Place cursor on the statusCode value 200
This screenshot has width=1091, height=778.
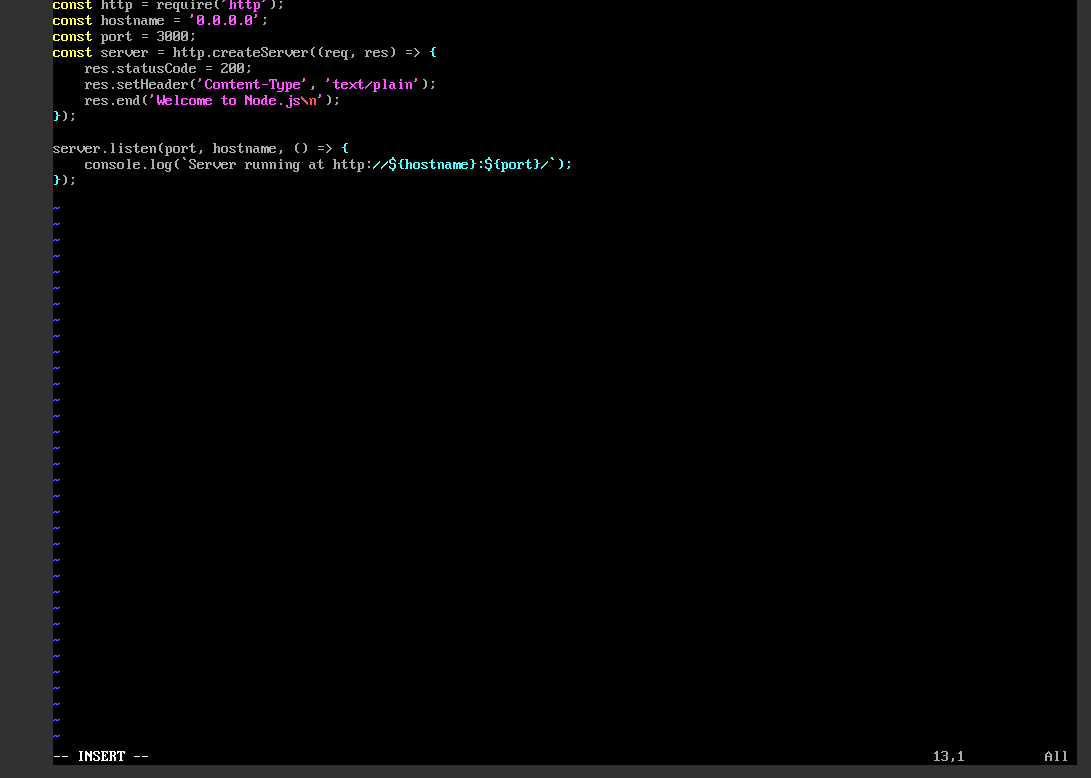click(x=232, y=69)
